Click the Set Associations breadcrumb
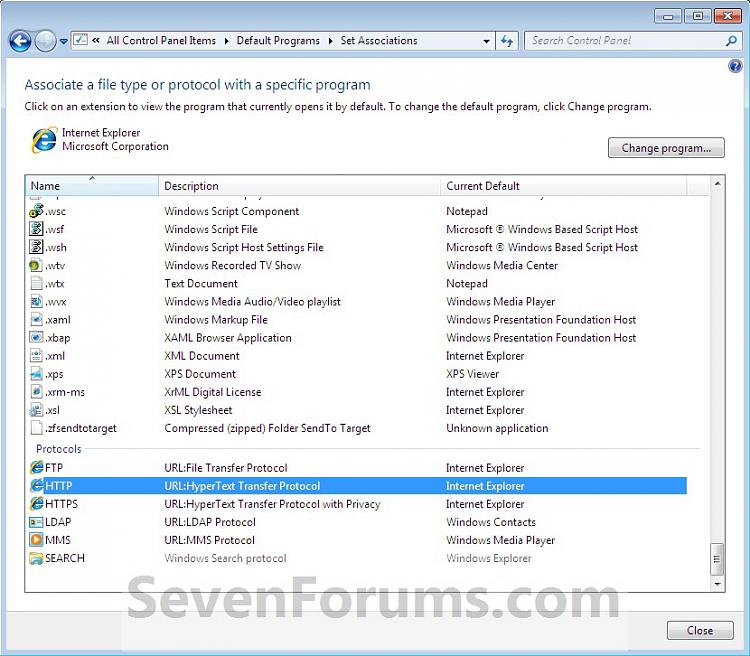 click(x=379, y=41)
